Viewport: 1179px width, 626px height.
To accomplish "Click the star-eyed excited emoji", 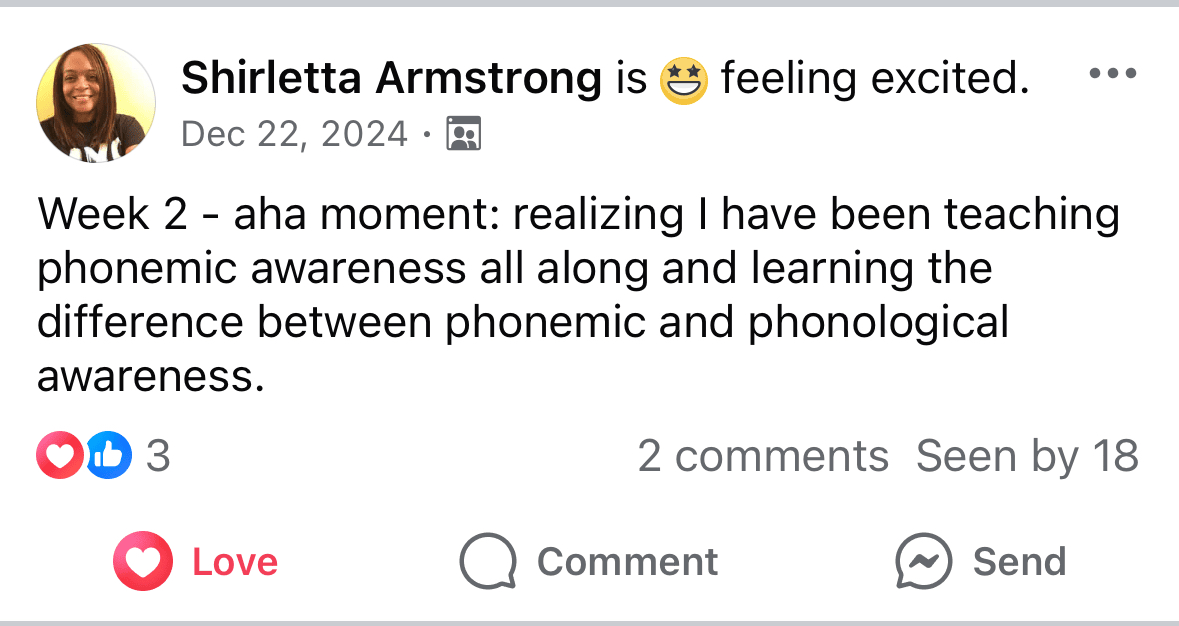I will tap(683, 80).
